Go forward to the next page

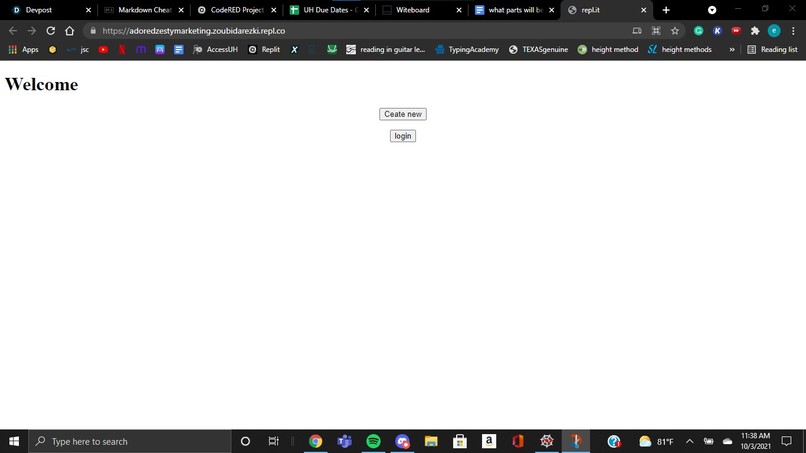coord(32,31)
